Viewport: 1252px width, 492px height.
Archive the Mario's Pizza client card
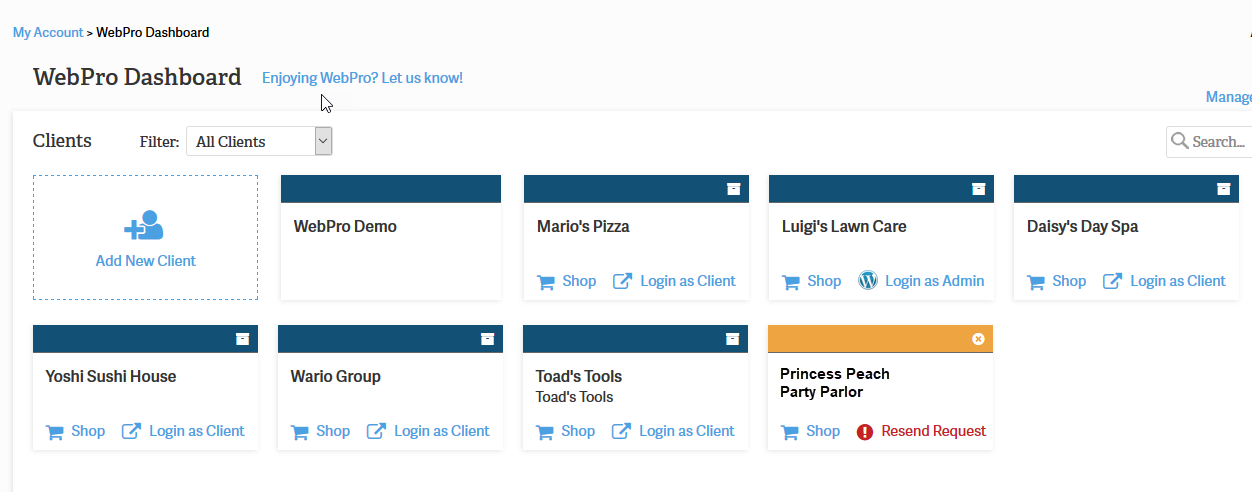(x=733, y=189)
